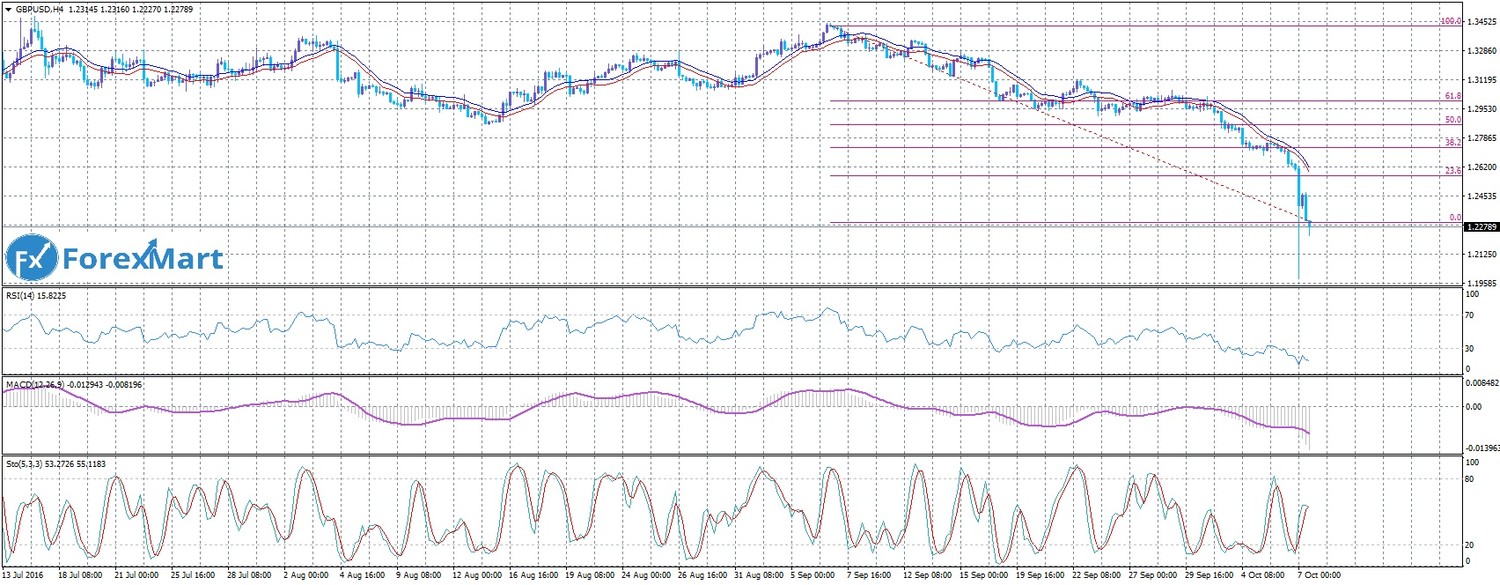Viewport: 1500px width, 585px height.
Task: Click the 1.19585 price scale value
Action: click(1480, 285)
